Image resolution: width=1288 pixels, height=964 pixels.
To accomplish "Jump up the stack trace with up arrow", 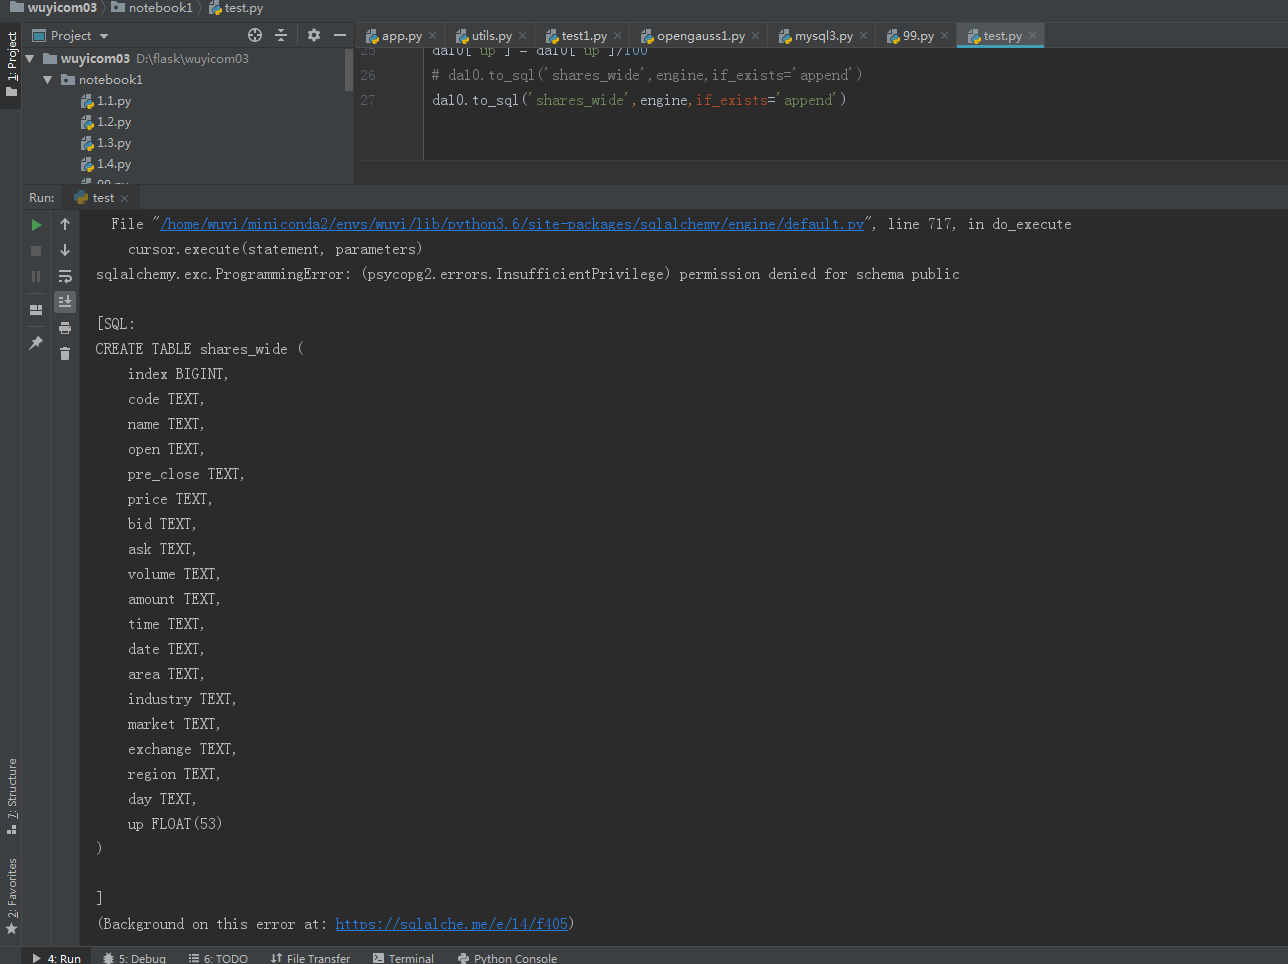I will tap(65, 225).
